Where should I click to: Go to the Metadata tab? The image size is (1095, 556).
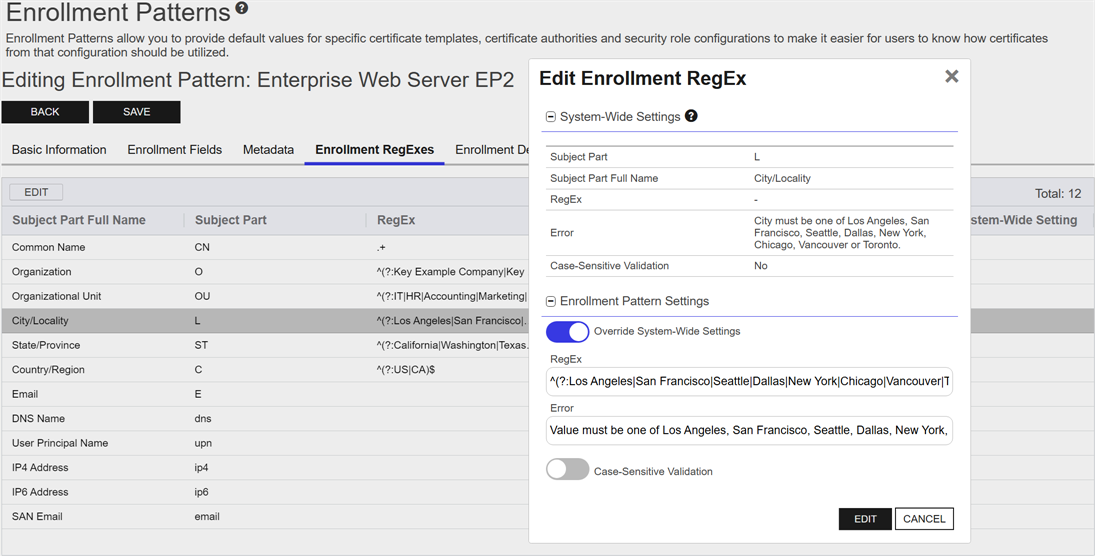(268, 150)
